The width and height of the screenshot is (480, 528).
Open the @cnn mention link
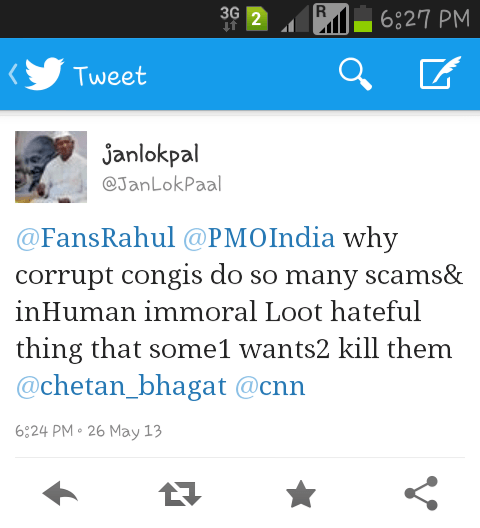point(270,386)
